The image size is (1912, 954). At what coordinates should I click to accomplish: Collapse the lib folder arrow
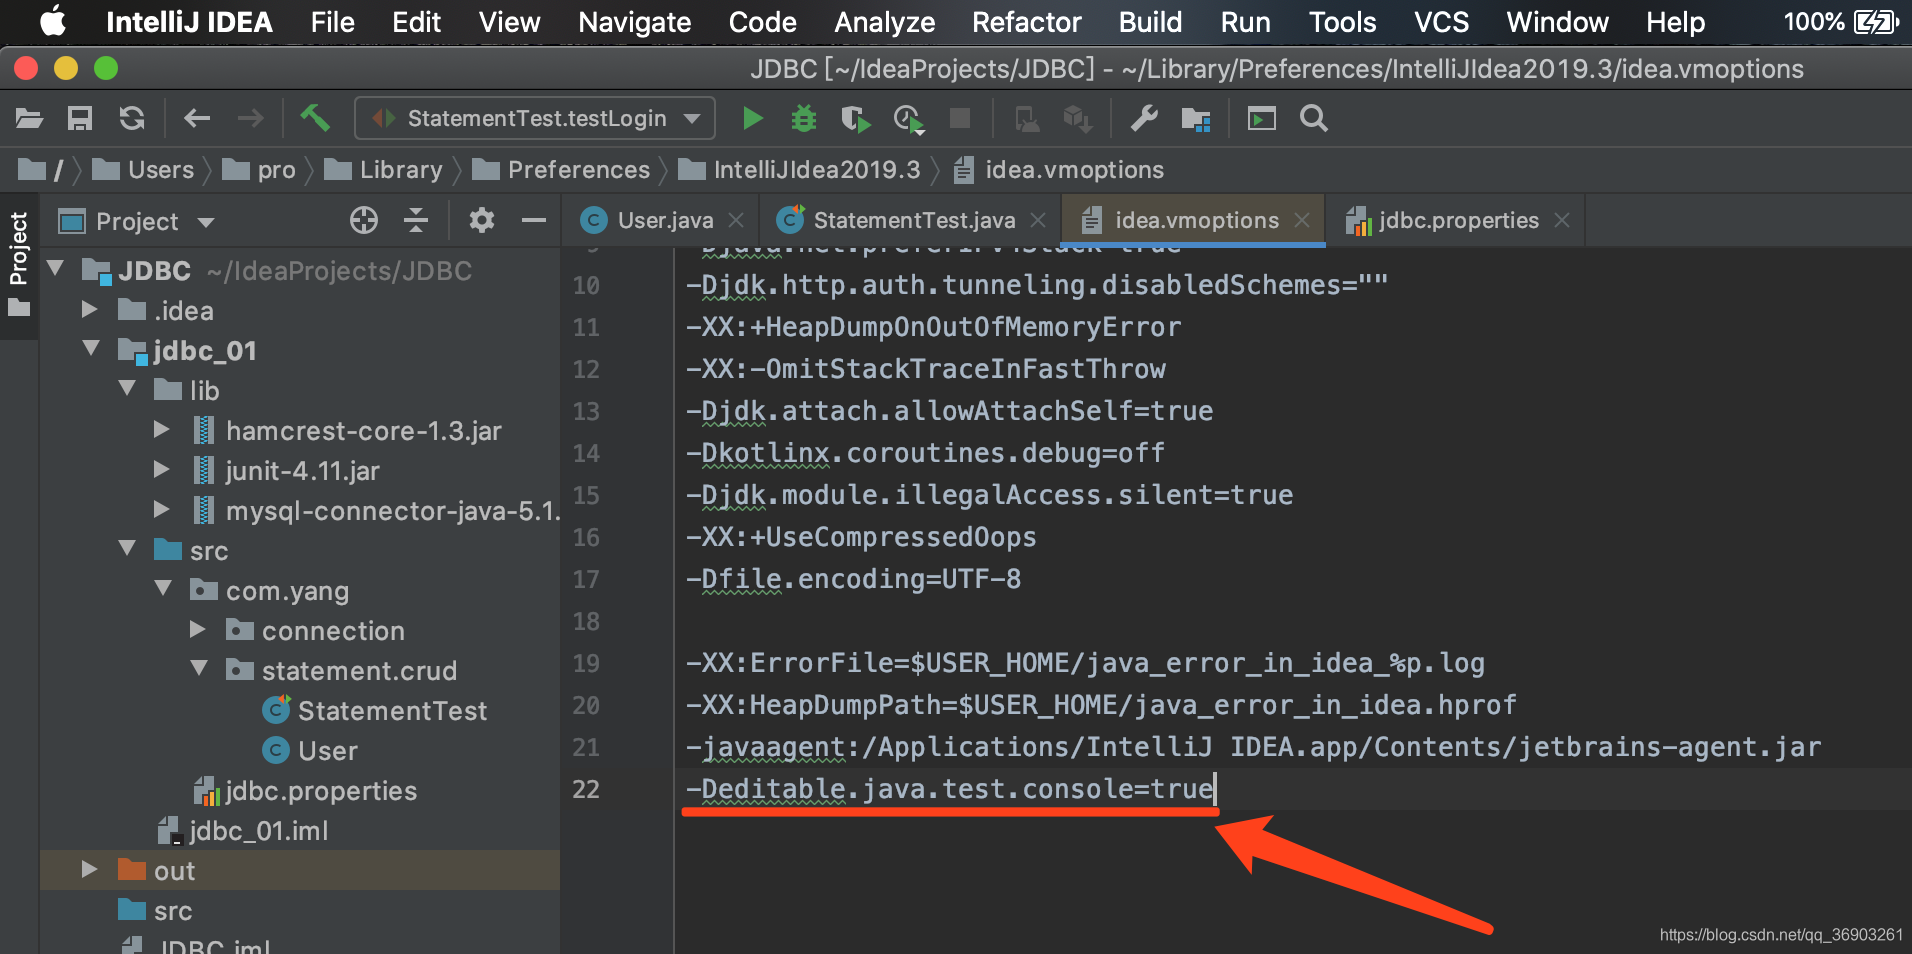tap(128, 388)
